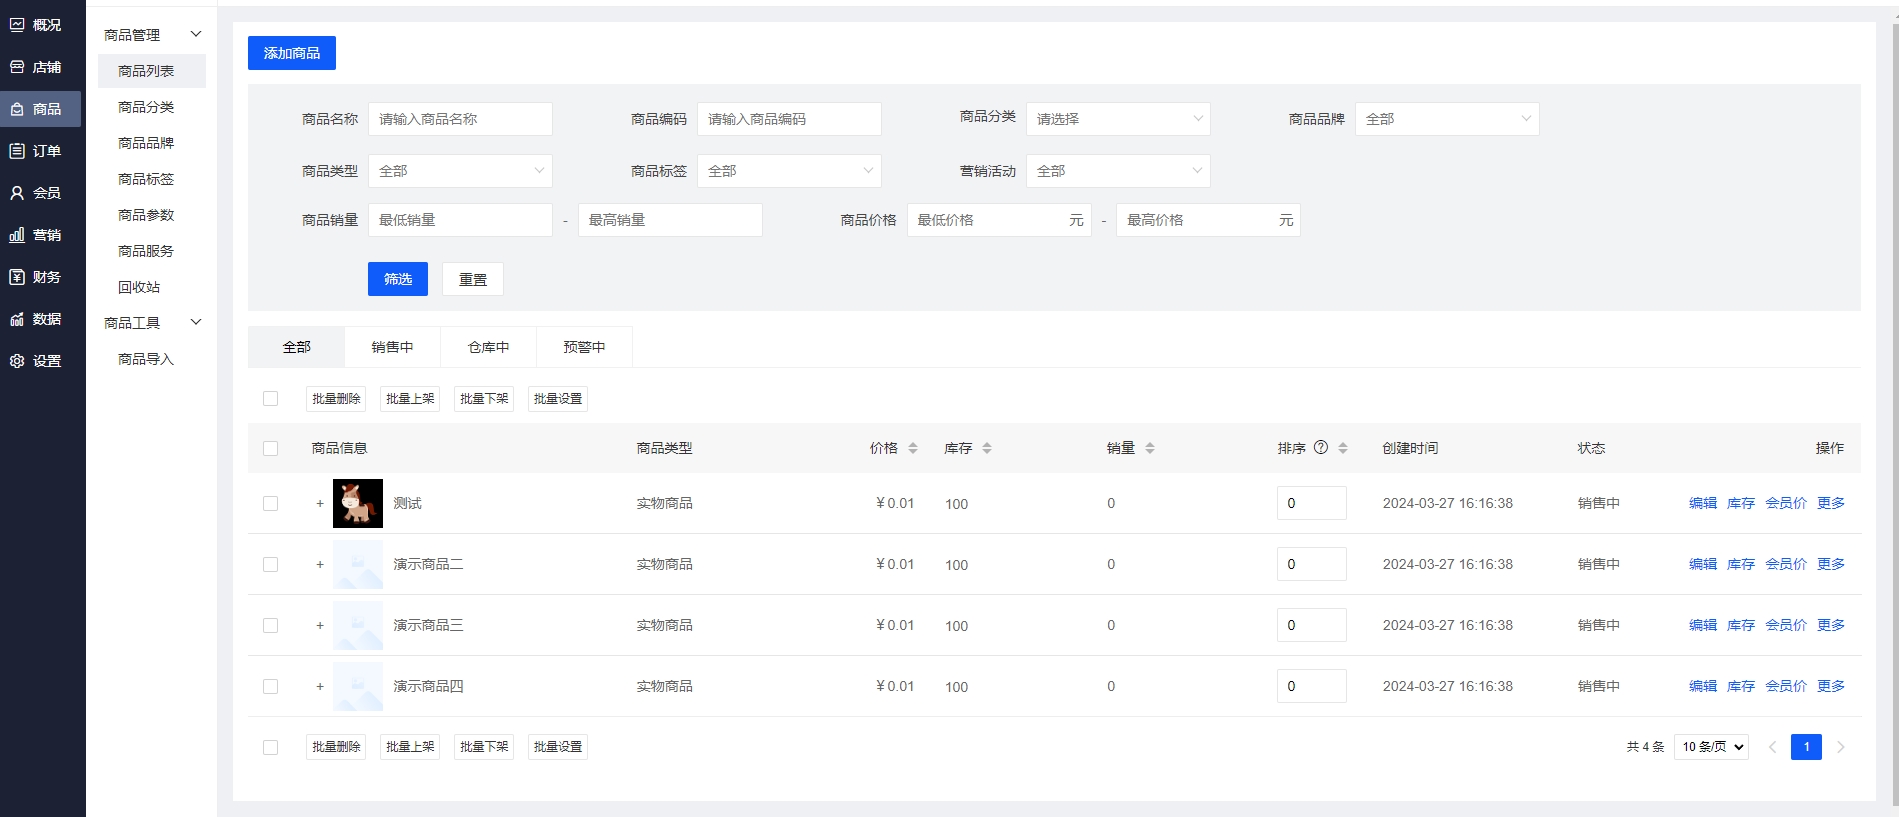Viewport: 1899px width, 817px height.
Task: Expand the 演示商品二 row with plus sign
Action: (x=320, y=564)
